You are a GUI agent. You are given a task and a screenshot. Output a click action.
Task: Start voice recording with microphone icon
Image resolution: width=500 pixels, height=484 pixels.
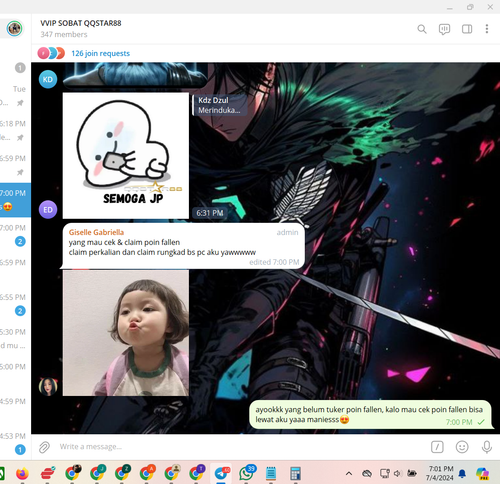pos(487,447)
